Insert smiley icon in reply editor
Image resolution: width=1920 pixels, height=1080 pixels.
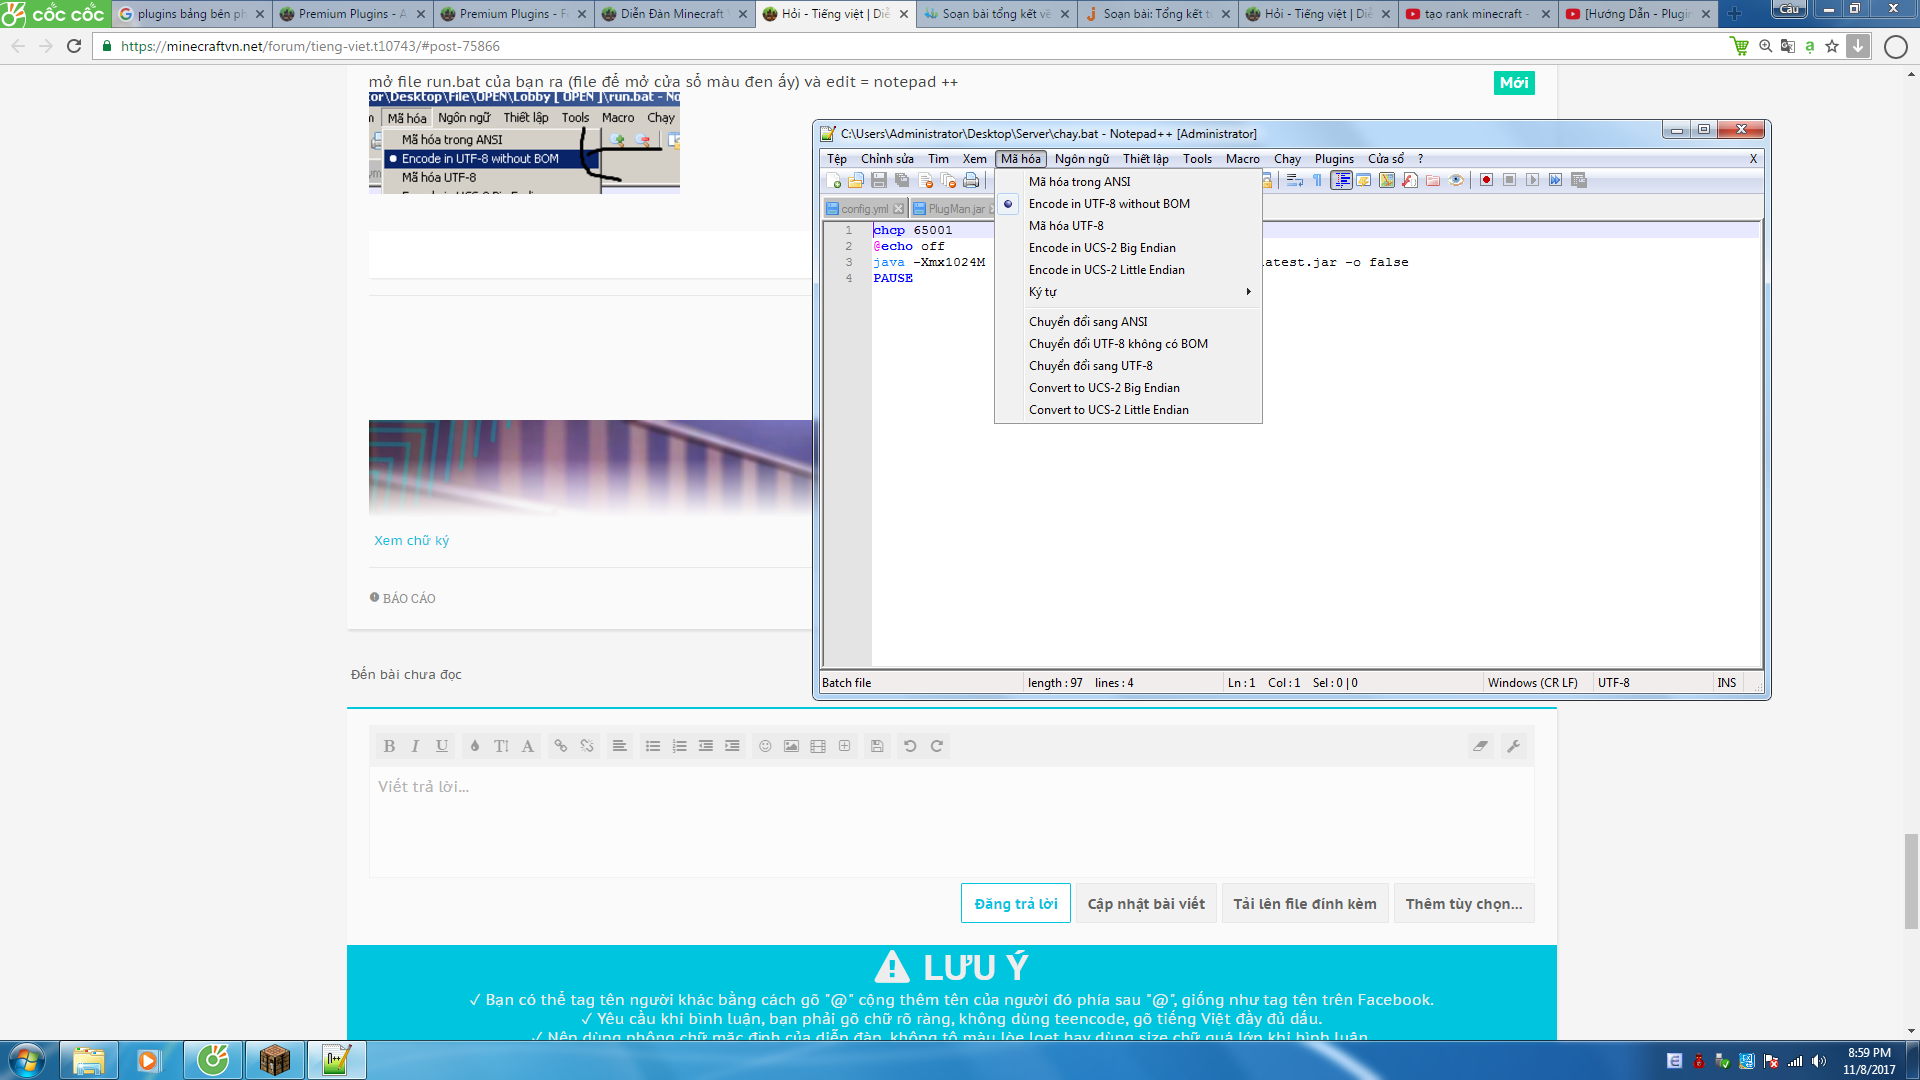pos(765,746)
